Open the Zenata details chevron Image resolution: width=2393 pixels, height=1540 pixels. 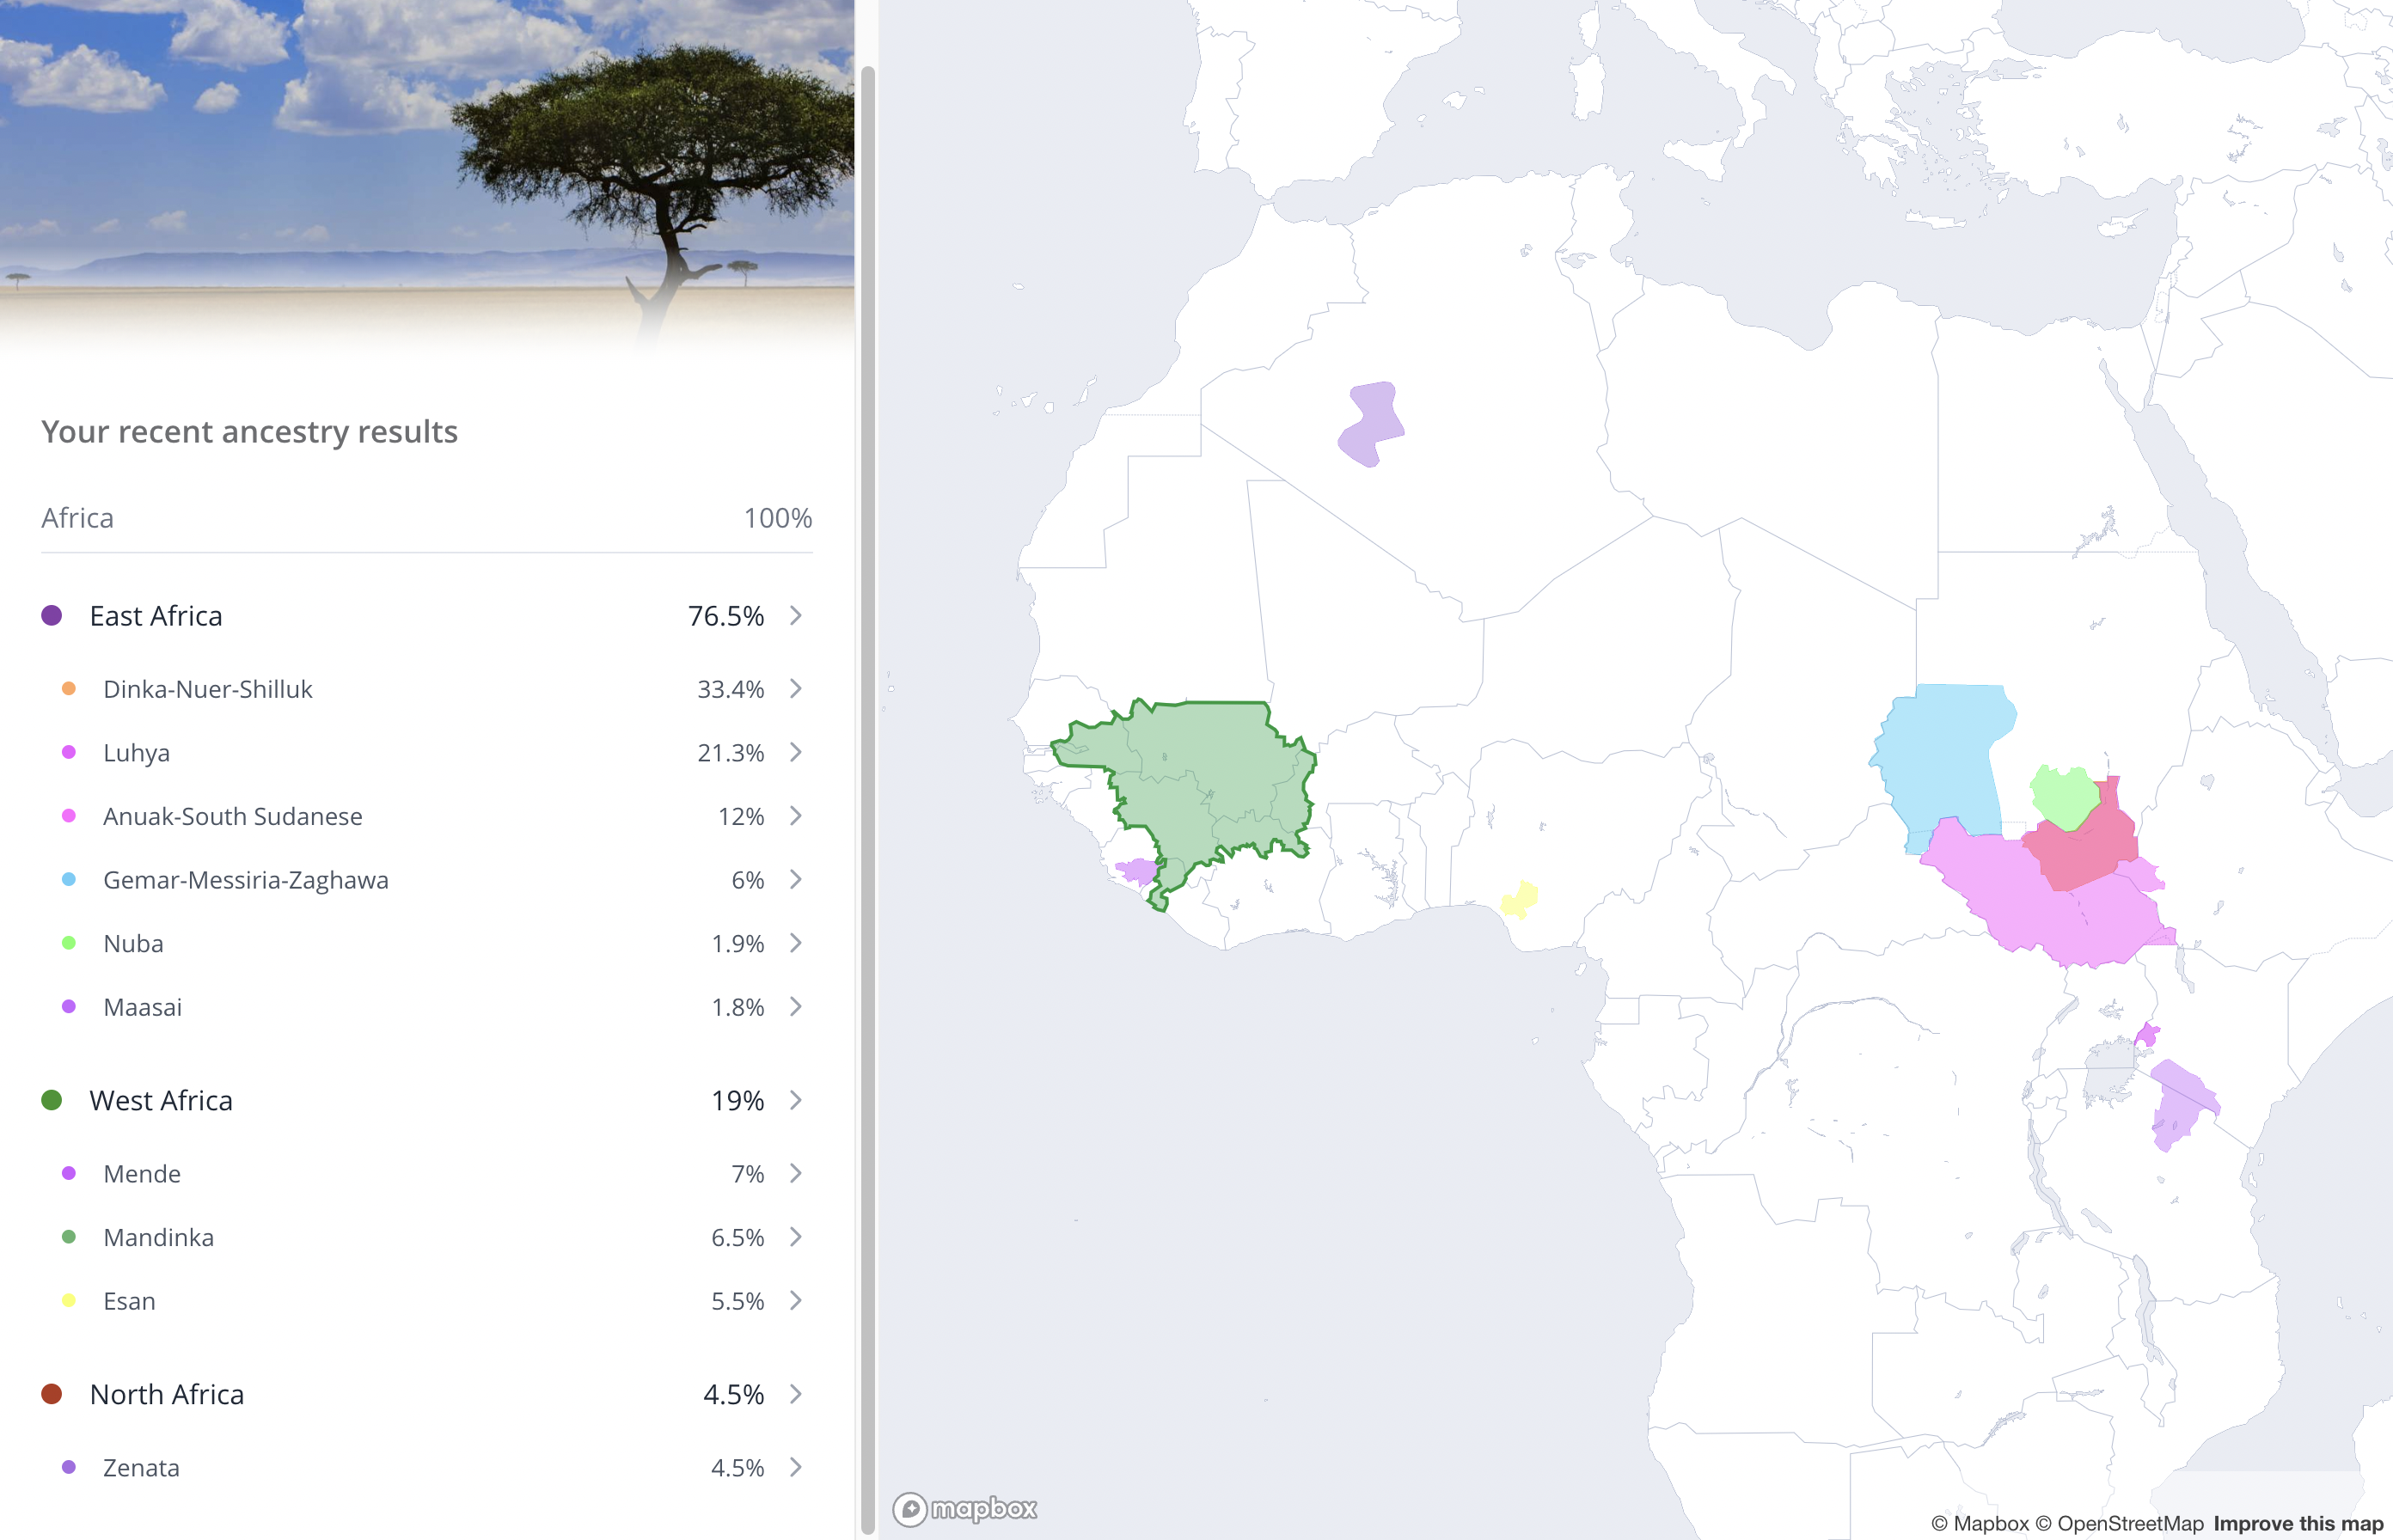tap(796, 1467)
